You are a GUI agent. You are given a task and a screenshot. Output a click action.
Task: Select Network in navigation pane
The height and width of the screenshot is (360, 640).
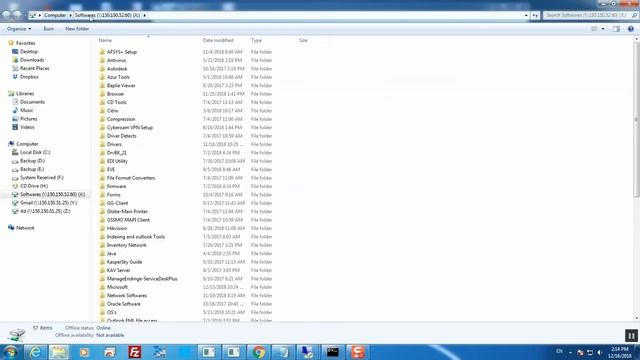25,228
